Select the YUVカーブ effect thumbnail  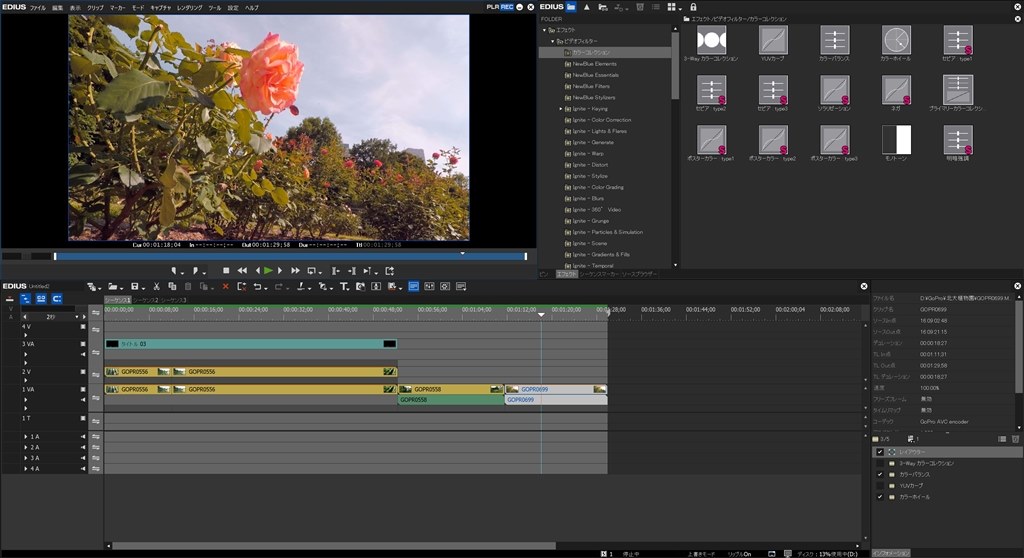tap(773, 41)
